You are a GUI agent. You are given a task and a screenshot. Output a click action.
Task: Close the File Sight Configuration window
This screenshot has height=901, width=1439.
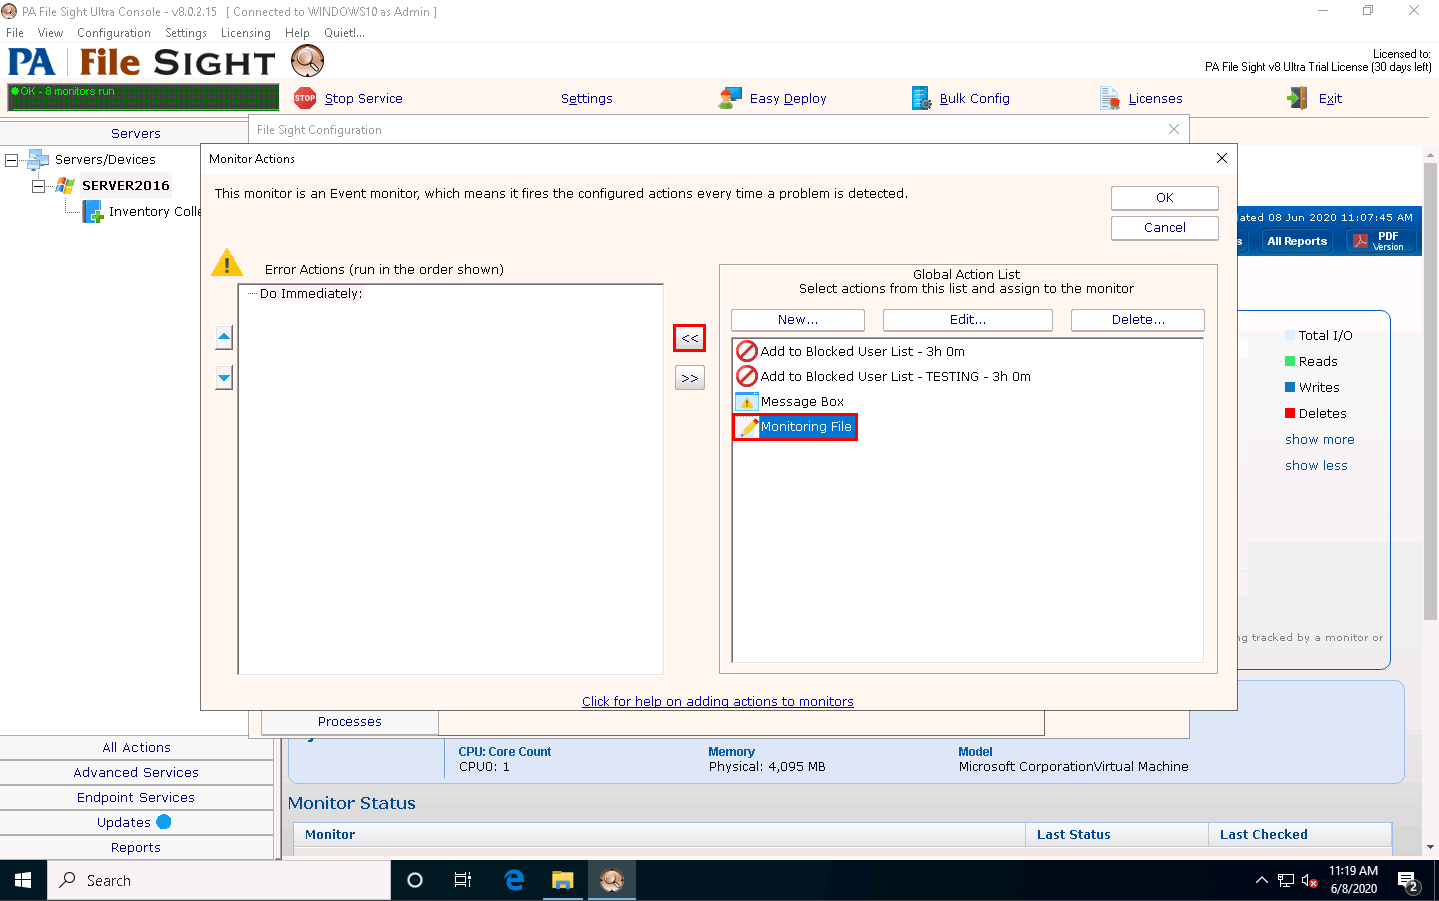(x=1174, y=129)
